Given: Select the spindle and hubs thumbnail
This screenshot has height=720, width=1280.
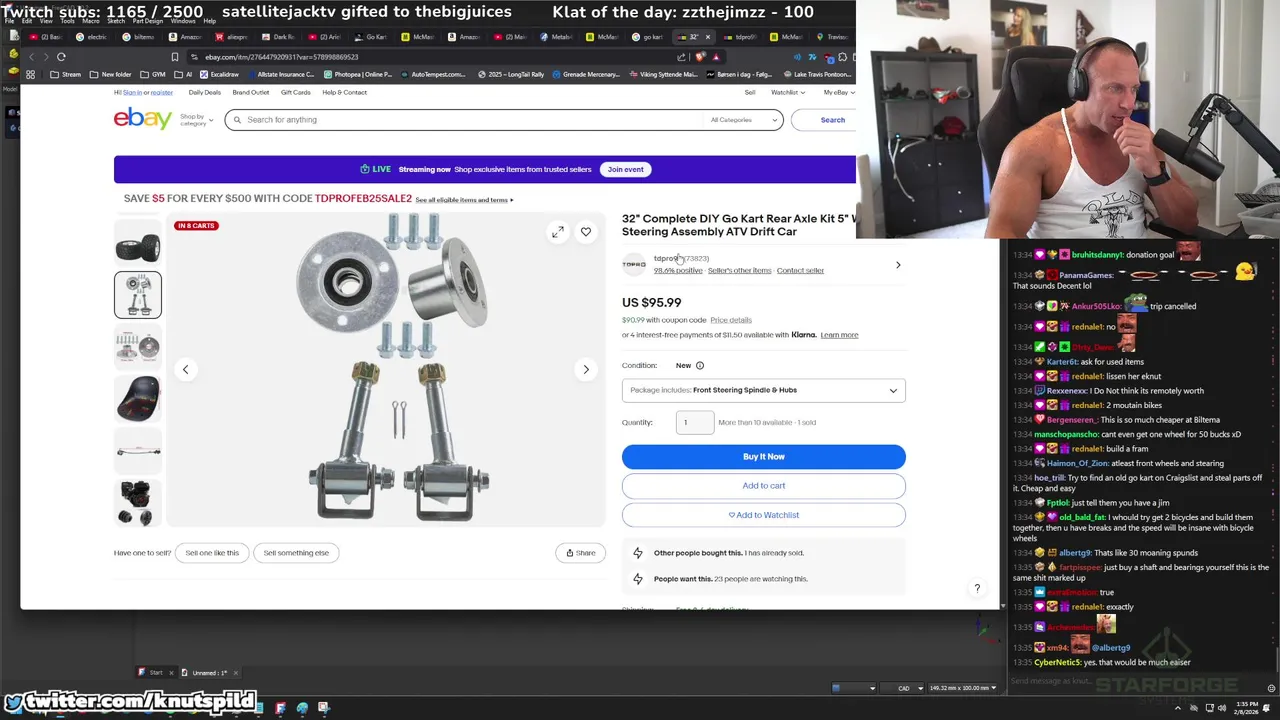Looking at the screenshot, I should [x=138, y=295].
